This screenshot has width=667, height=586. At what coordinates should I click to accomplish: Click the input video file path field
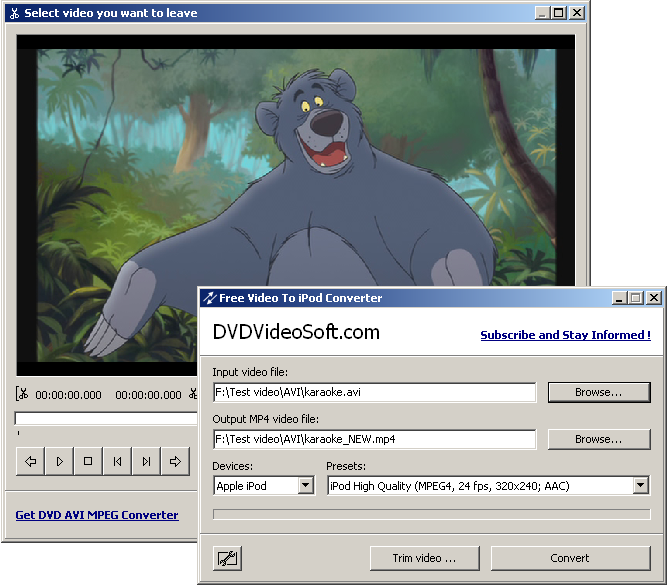(374, 392)
